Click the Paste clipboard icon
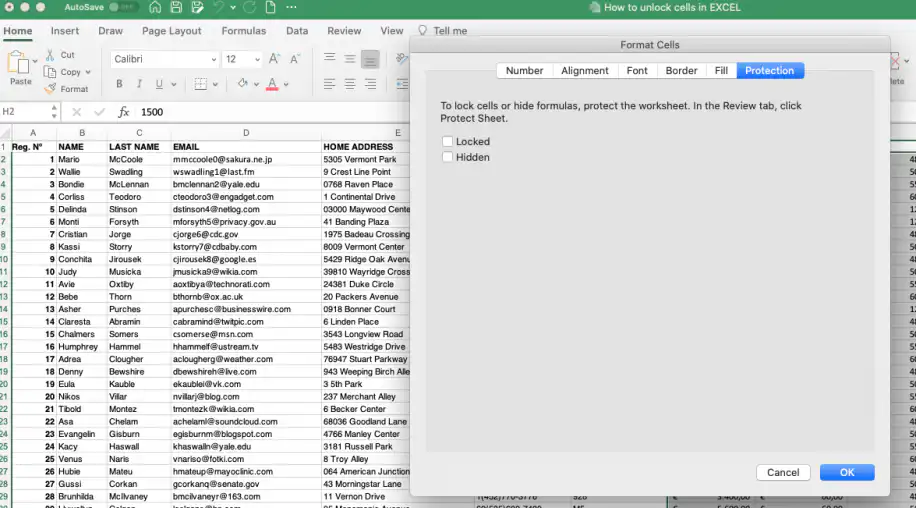 coord(18,62)
